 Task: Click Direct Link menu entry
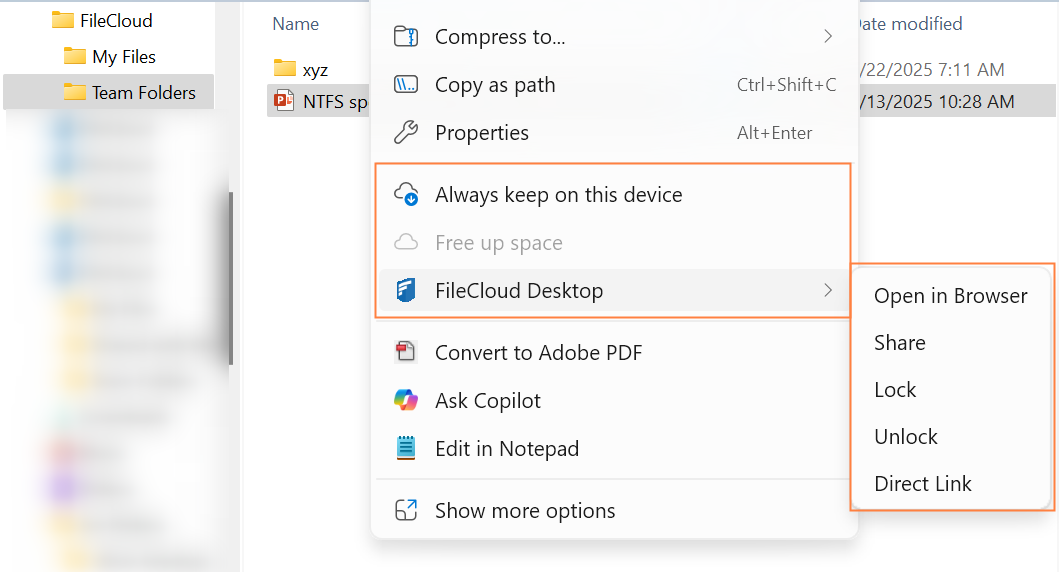[x=922, y=484]
